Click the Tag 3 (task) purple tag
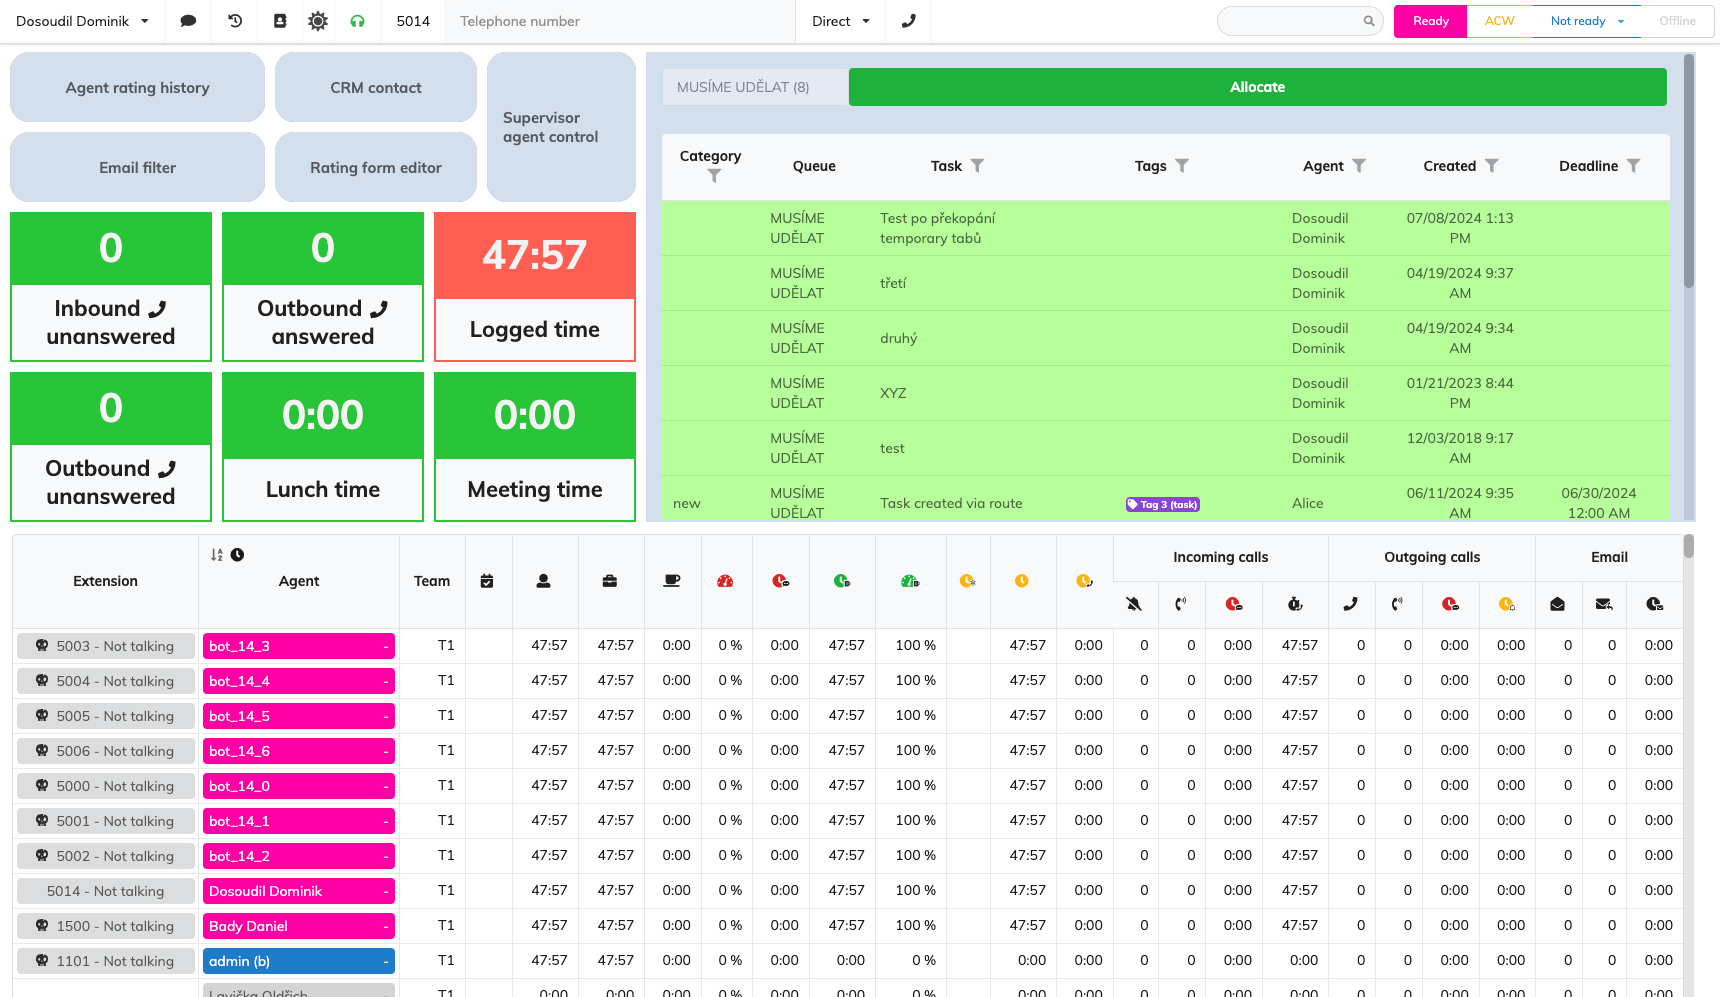Viewport: 1720px width, 997px height. click(1162, 504)
